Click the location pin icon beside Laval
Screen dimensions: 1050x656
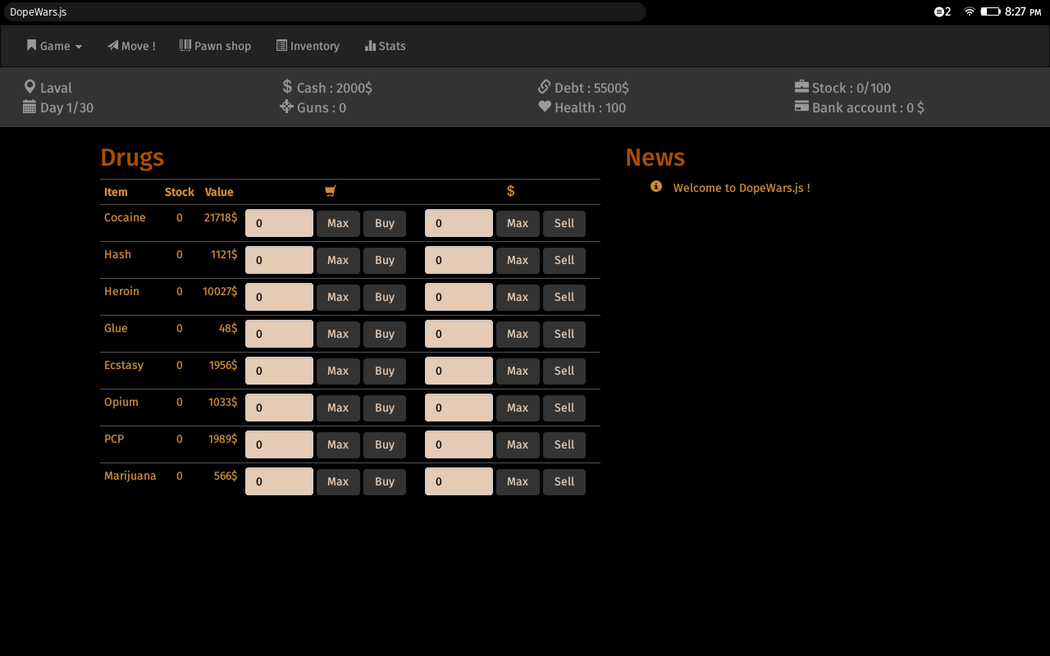coord(30,87)
